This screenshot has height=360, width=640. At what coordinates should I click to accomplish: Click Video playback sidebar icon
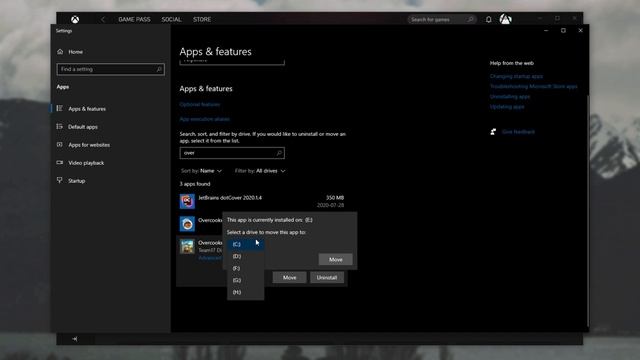[60, 162]
